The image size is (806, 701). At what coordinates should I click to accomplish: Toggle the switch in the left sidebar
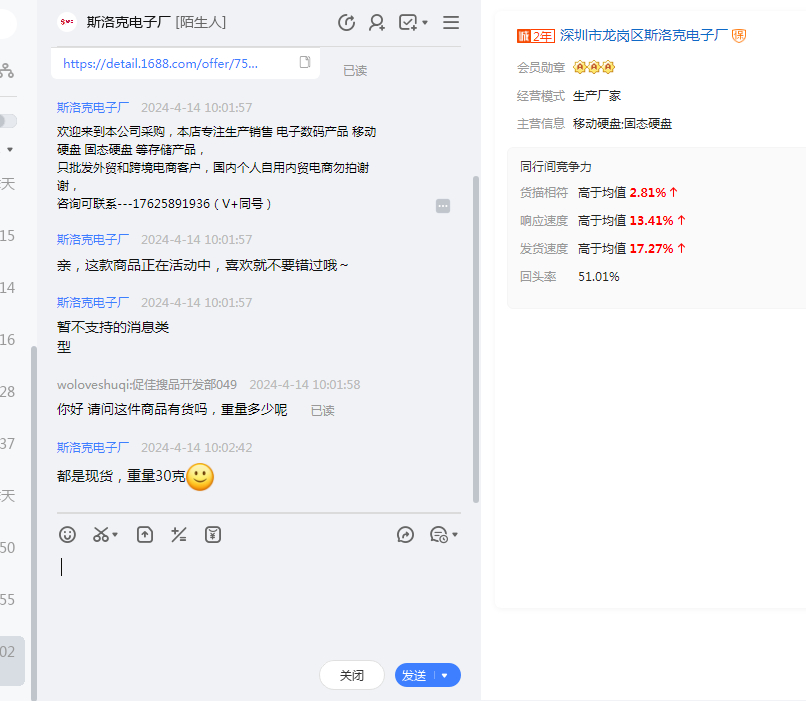[x=7, y=121]
